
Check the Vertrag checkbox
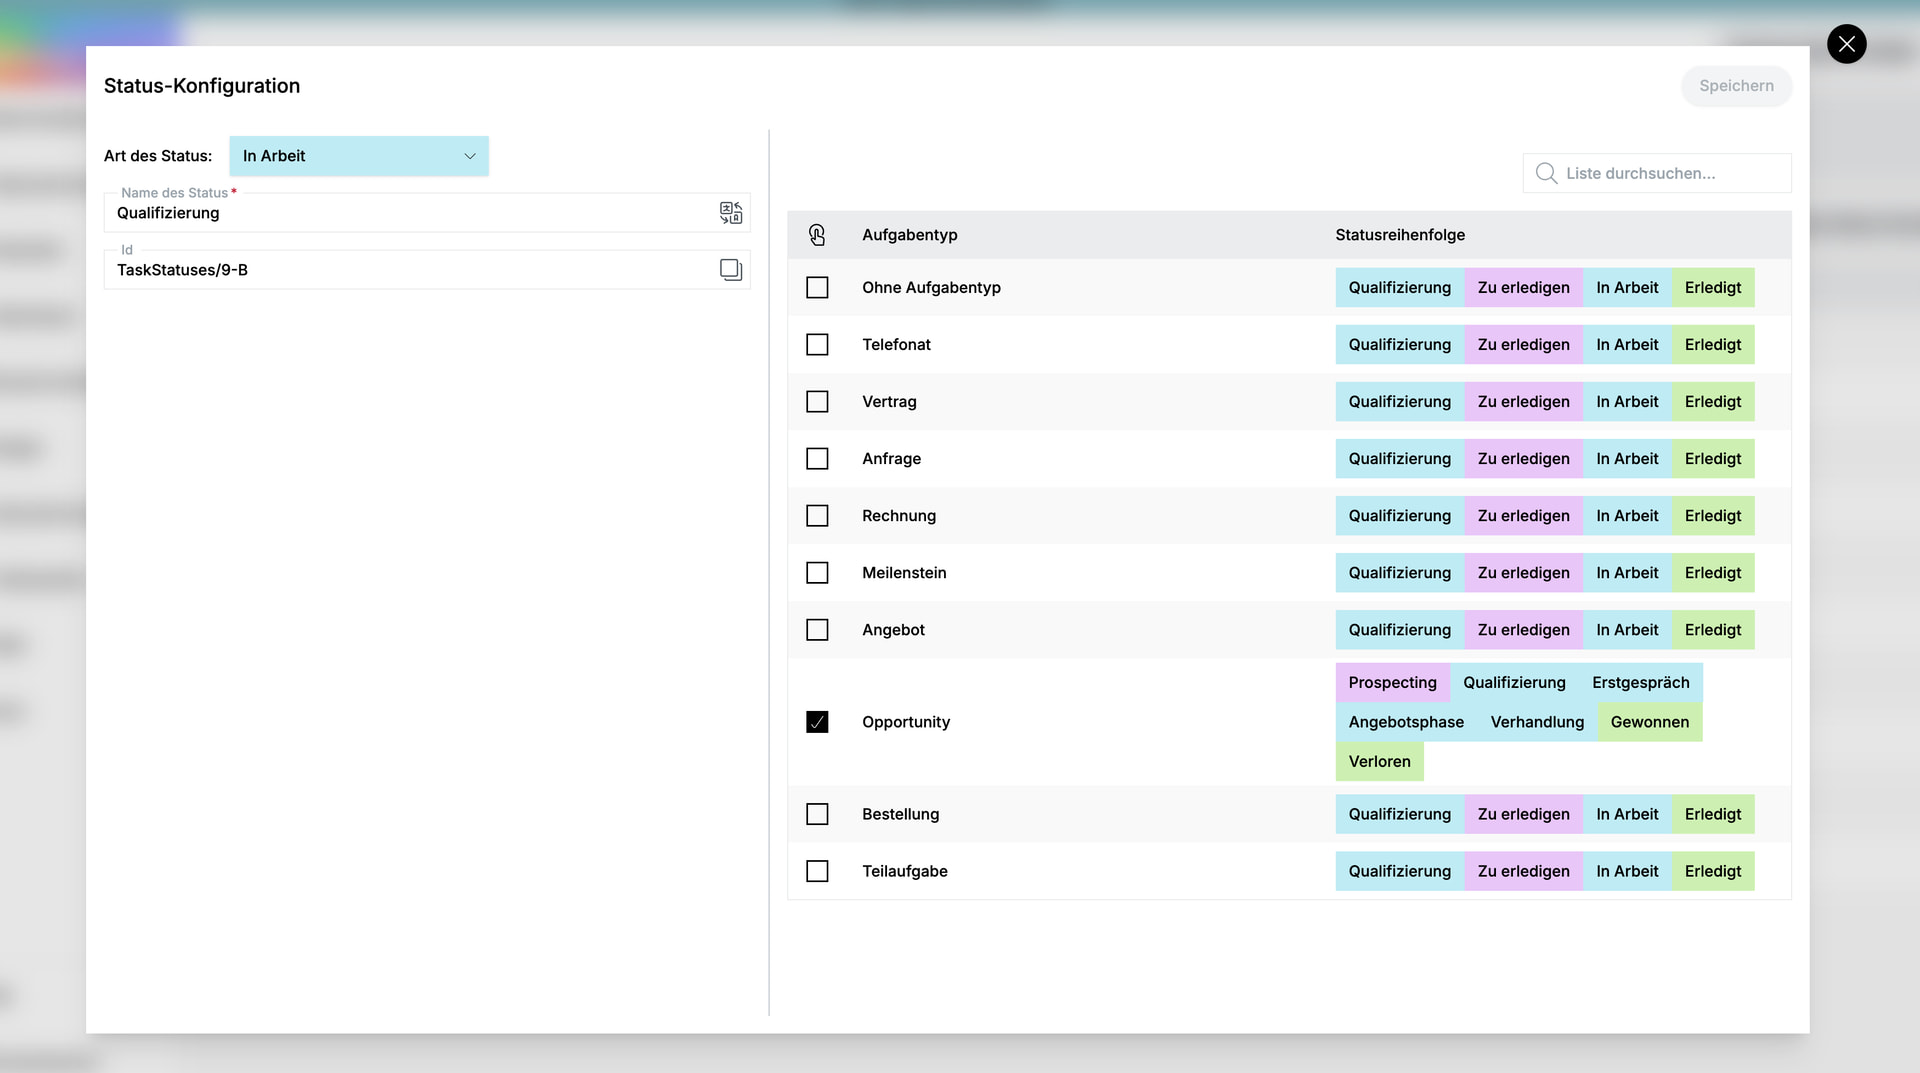click(817, 402)
